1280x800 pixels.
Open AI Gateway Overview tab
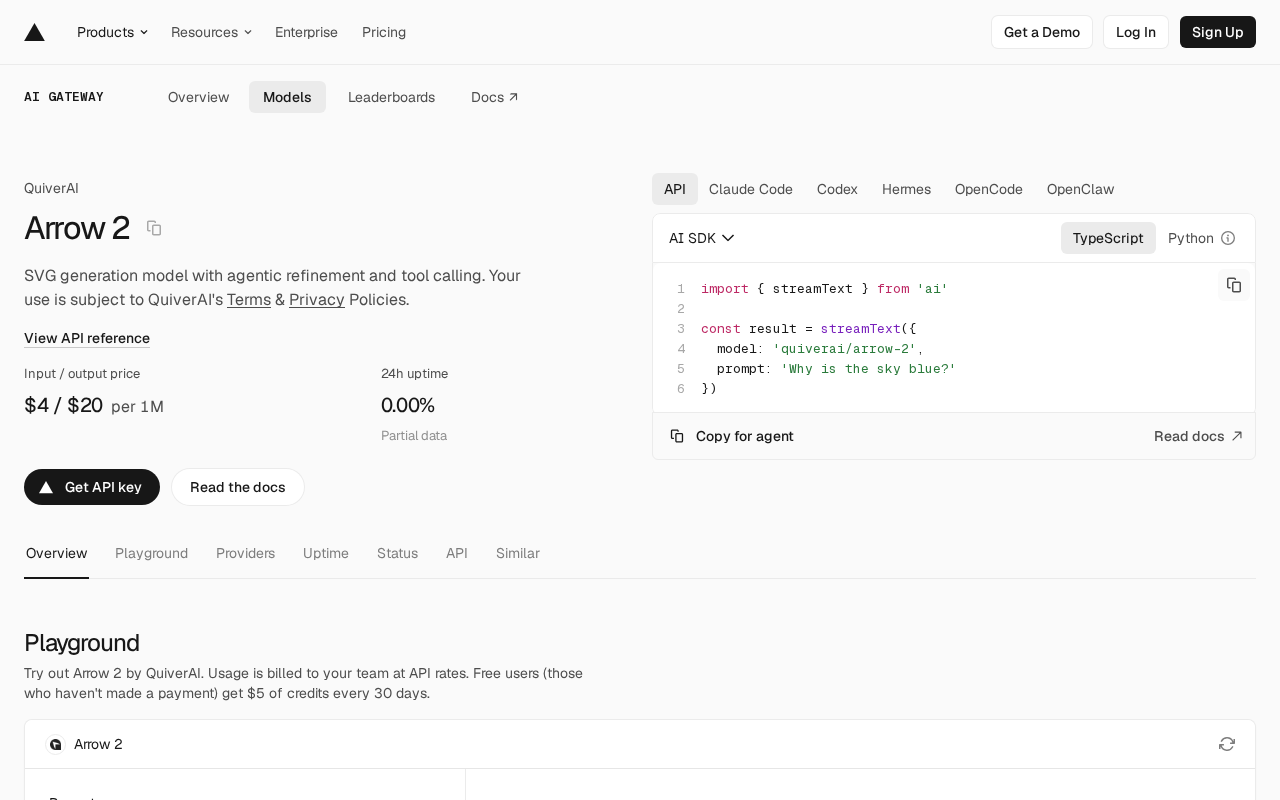[198, 97]
